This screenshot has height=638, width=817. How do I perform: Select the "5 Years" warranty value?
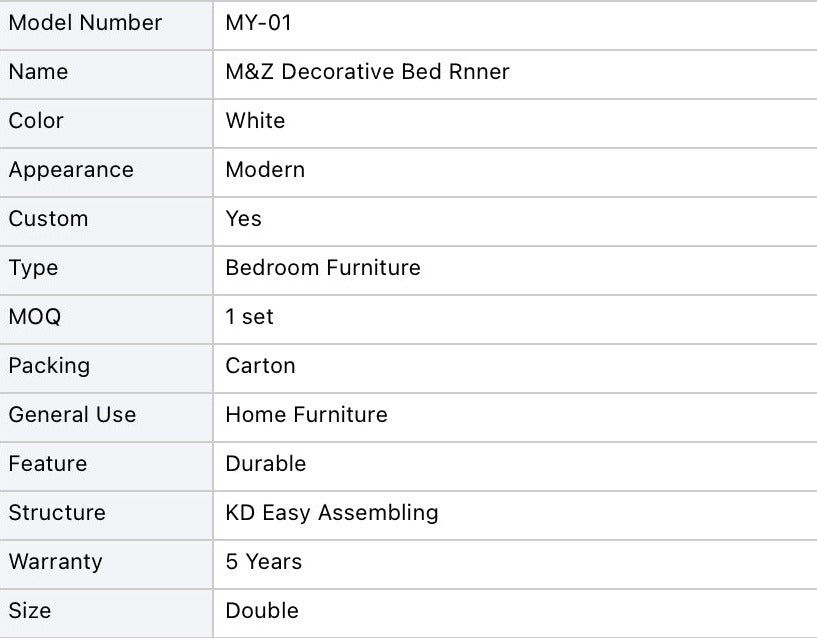point(263,562)
